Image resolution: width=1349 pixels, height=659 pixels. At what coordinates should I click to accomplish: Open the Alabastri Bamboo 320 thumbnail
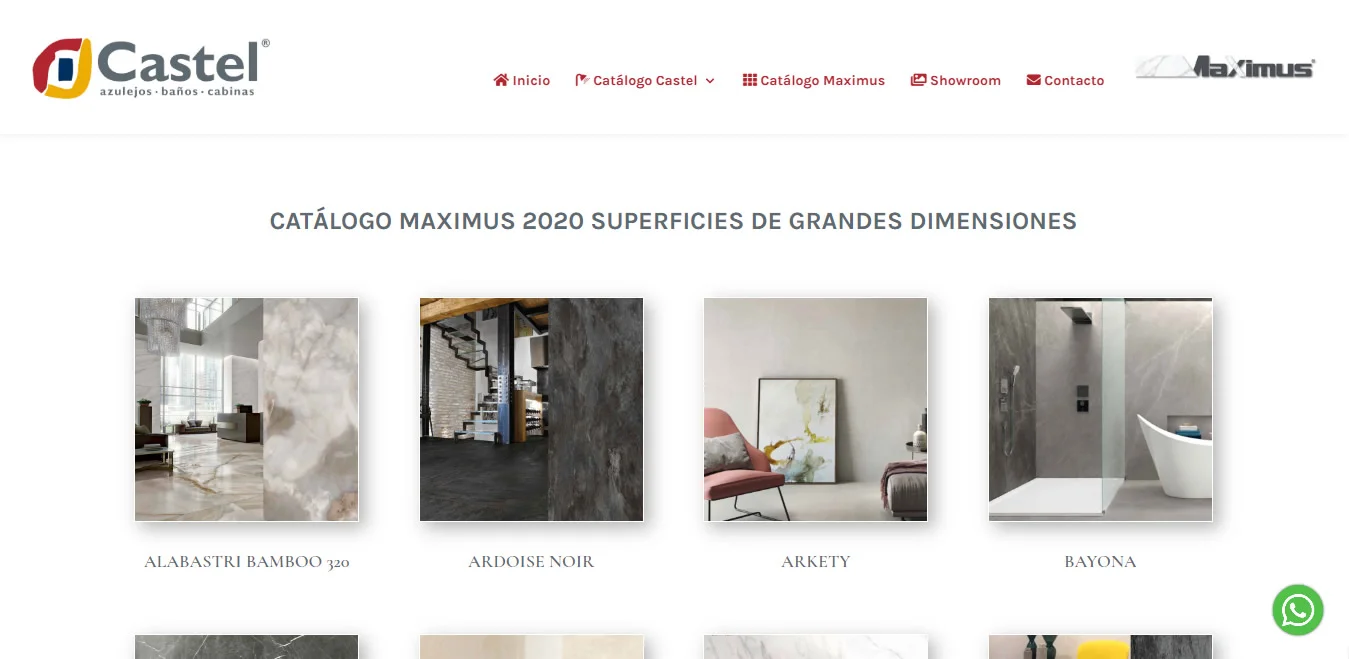(x=247, y=409)
